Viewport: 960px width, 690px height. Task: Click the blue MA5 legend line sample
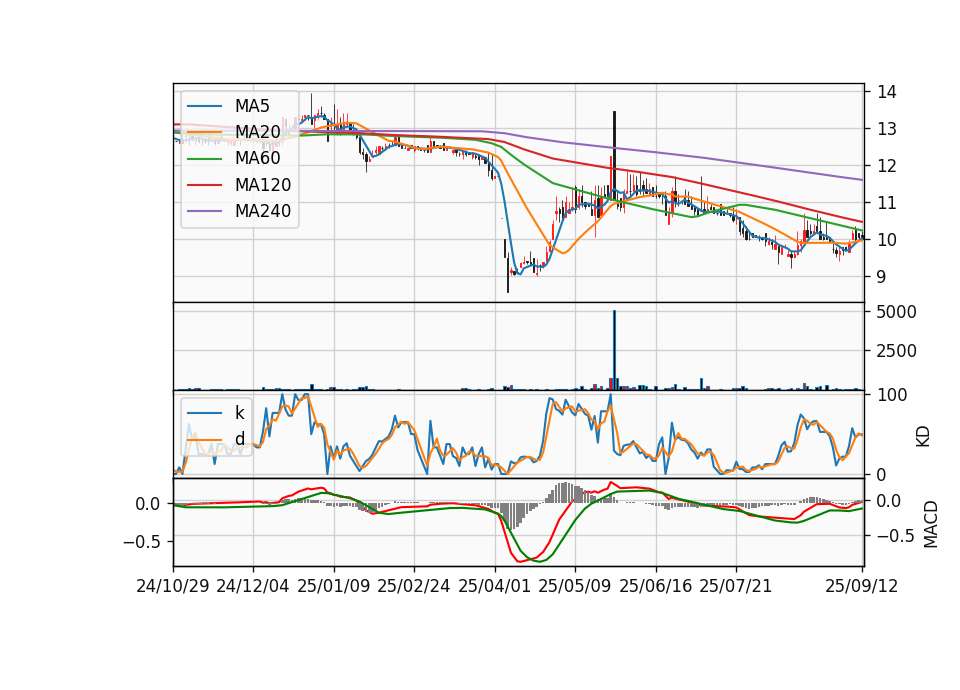(204, 106)
